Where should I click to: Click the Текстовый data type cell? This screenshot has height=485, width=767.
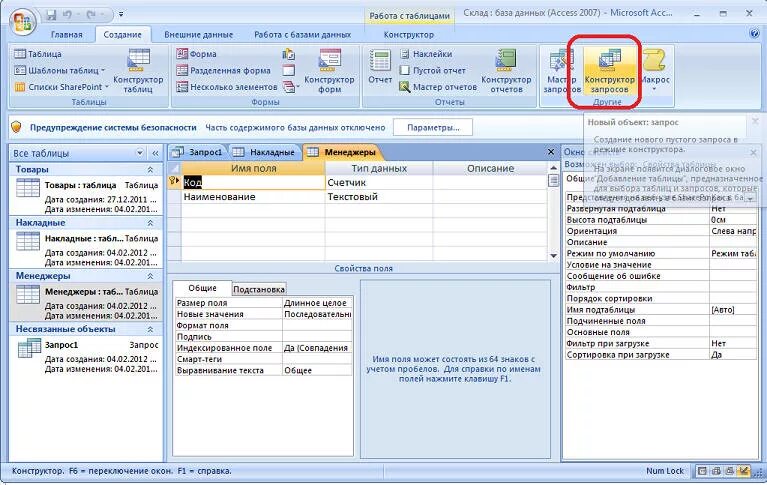point(379,197)
